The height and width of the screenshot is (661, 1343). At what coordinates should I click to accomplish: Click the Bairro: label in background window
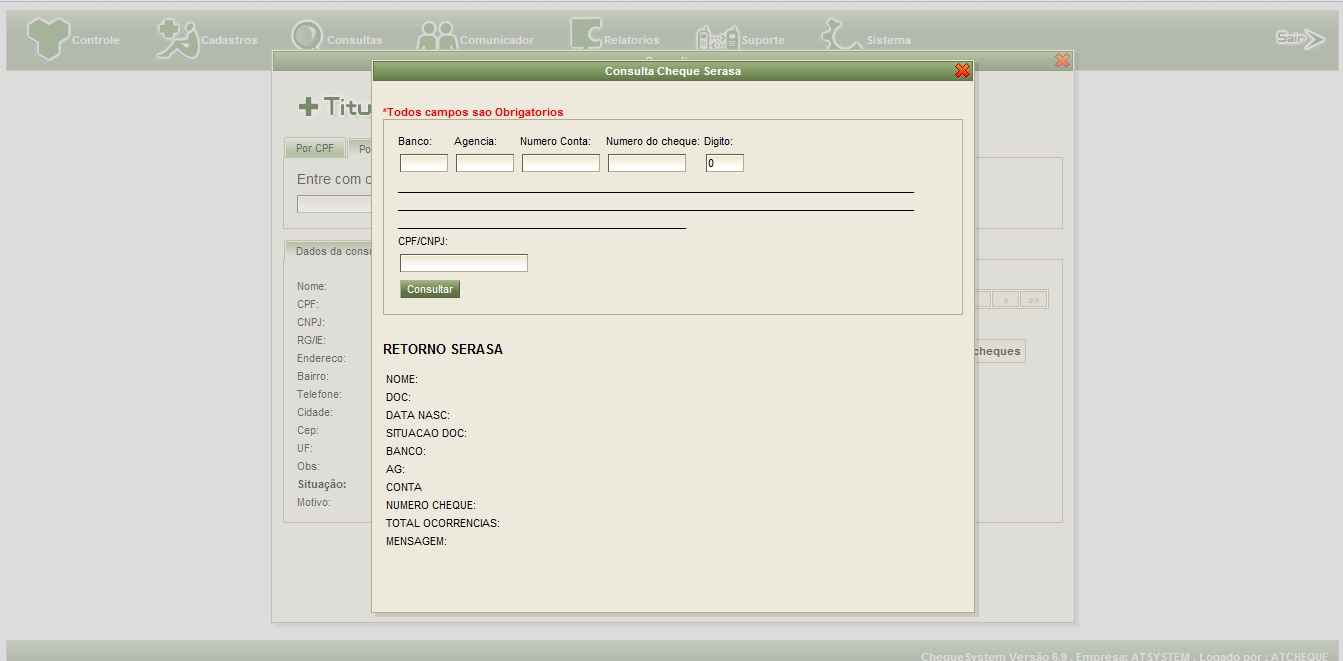[x=312, y=376]
